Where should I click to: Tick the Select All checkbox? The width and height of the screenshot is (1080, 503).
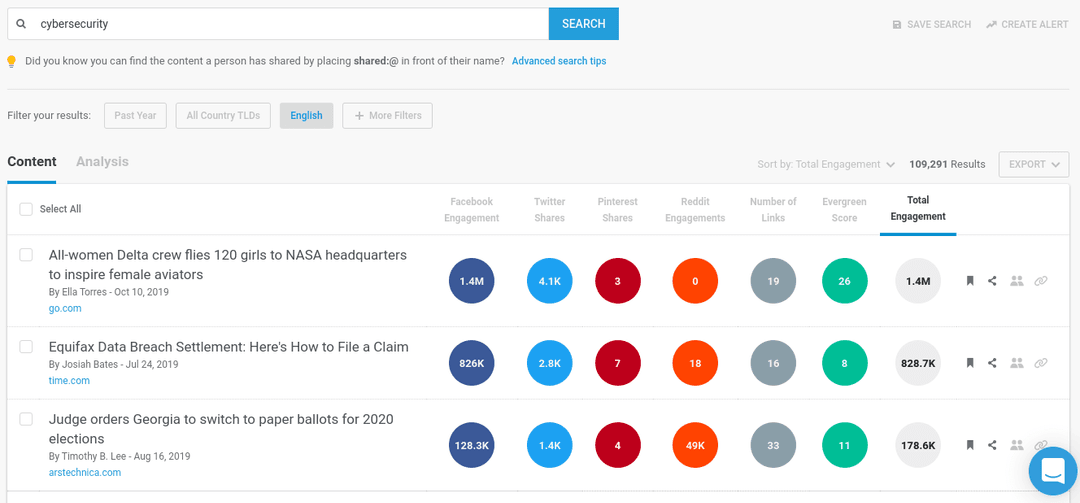(x=26, y=209)
